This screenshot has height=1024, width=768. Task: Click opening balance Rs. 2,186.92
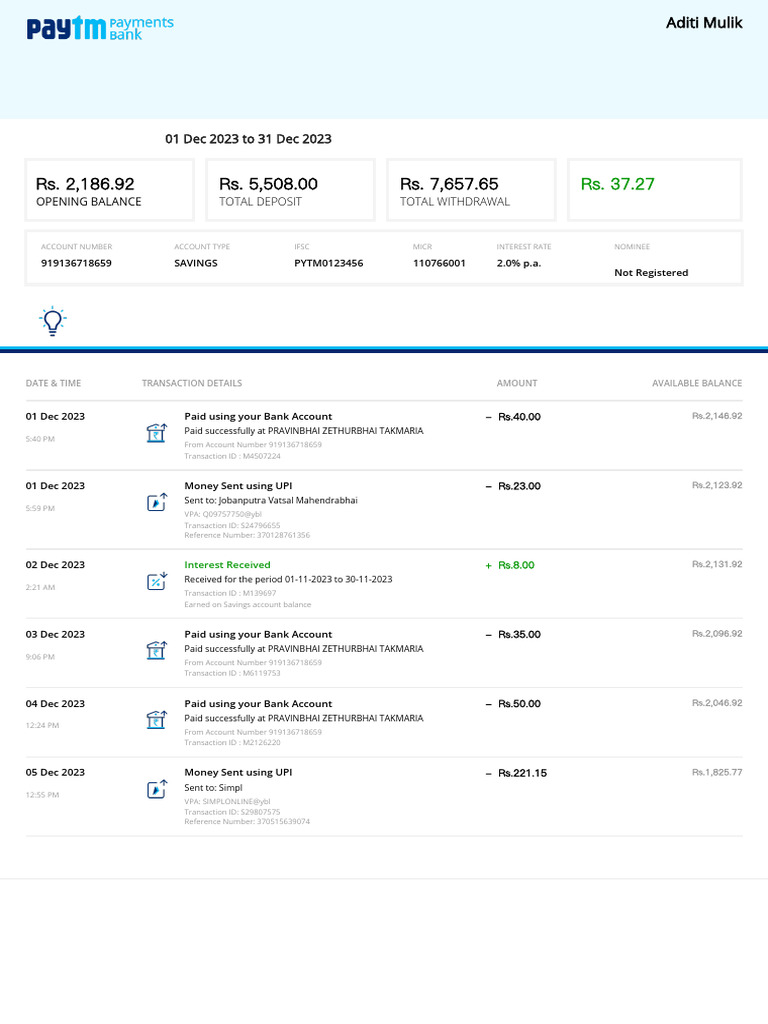pos(85,184)
